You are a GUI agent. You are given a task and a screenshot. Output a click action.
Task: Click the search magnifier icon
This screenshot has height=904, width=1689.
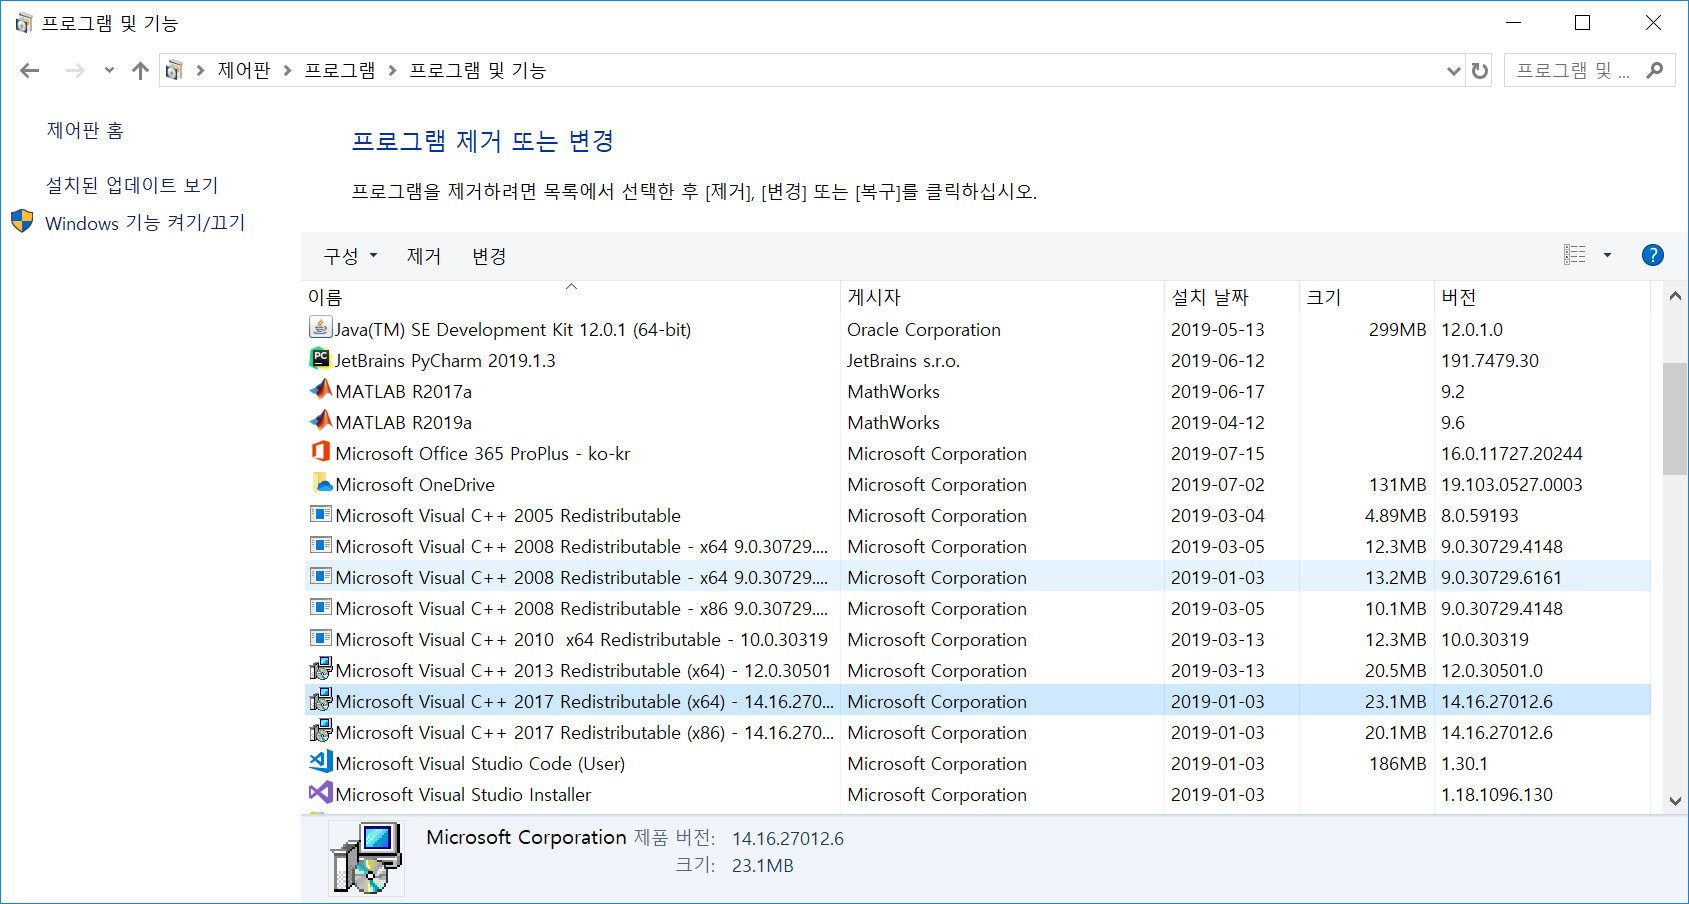[x=1655, y=70]
